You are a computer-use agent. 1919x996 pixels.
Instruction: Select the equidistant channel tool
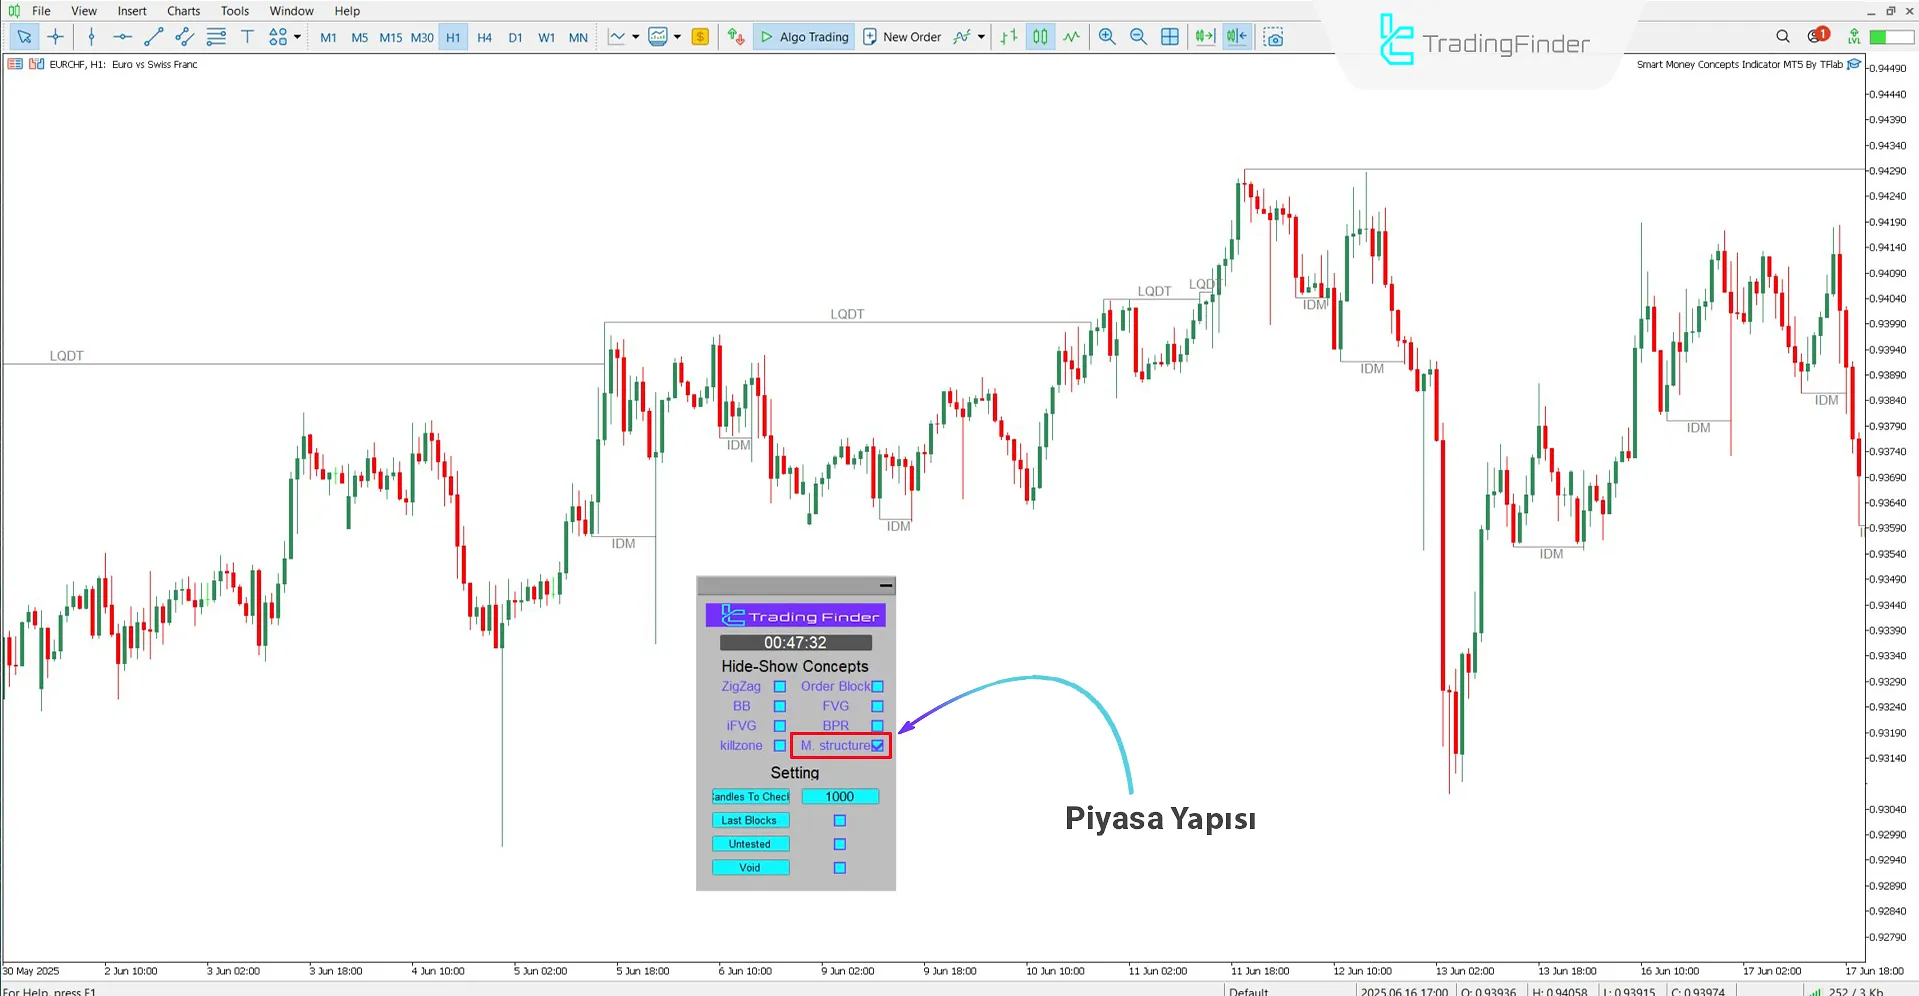184,37
